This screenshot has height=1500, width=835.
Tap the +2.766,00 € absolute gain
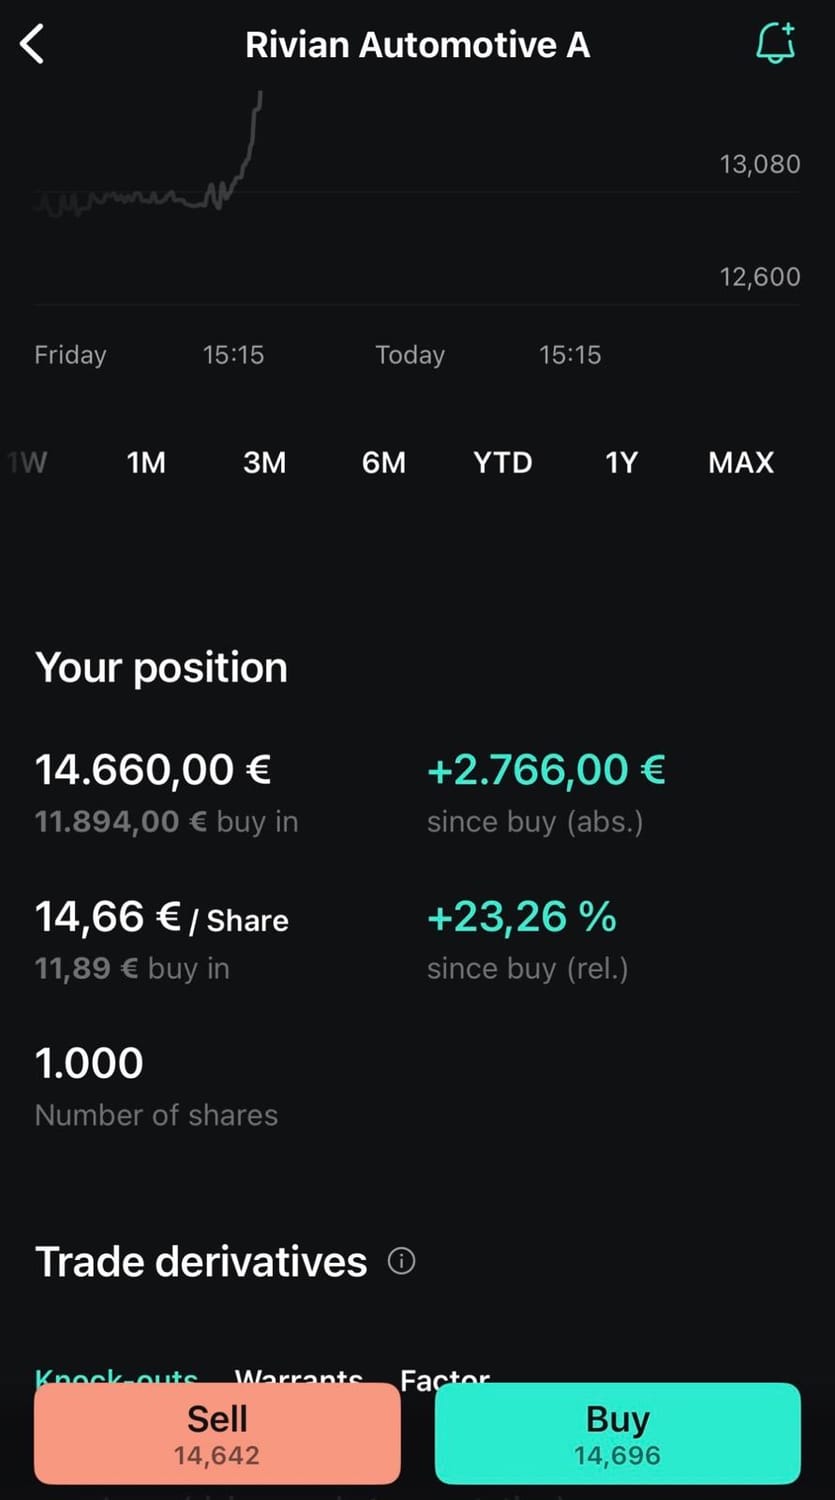click(x=546, y=770)
